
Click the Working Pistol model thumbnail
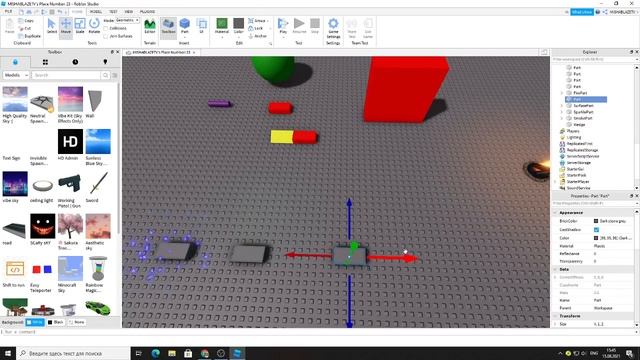tap(70, 184)
